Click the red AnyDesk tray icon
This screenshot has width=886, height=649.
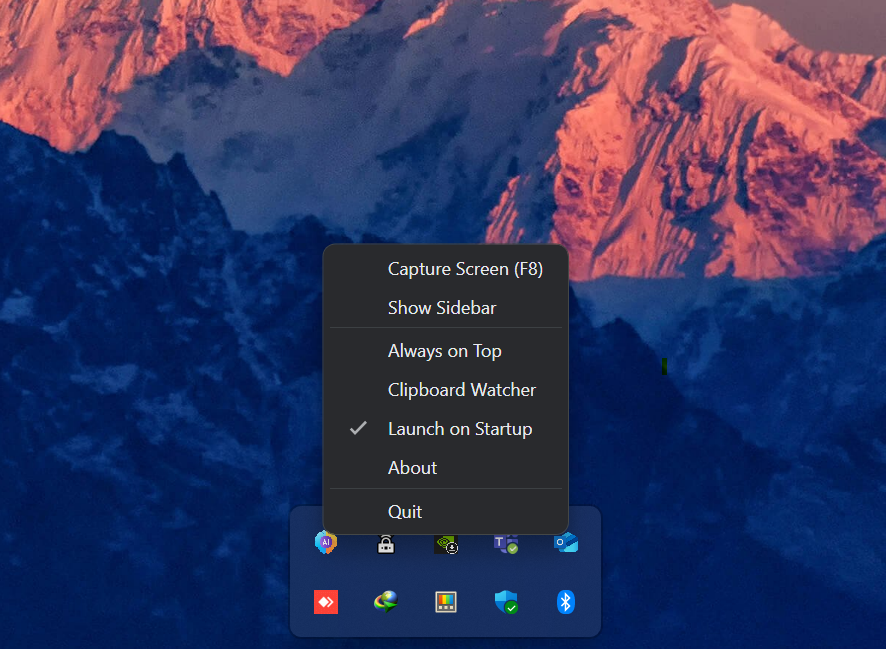(x=325, y=601)
